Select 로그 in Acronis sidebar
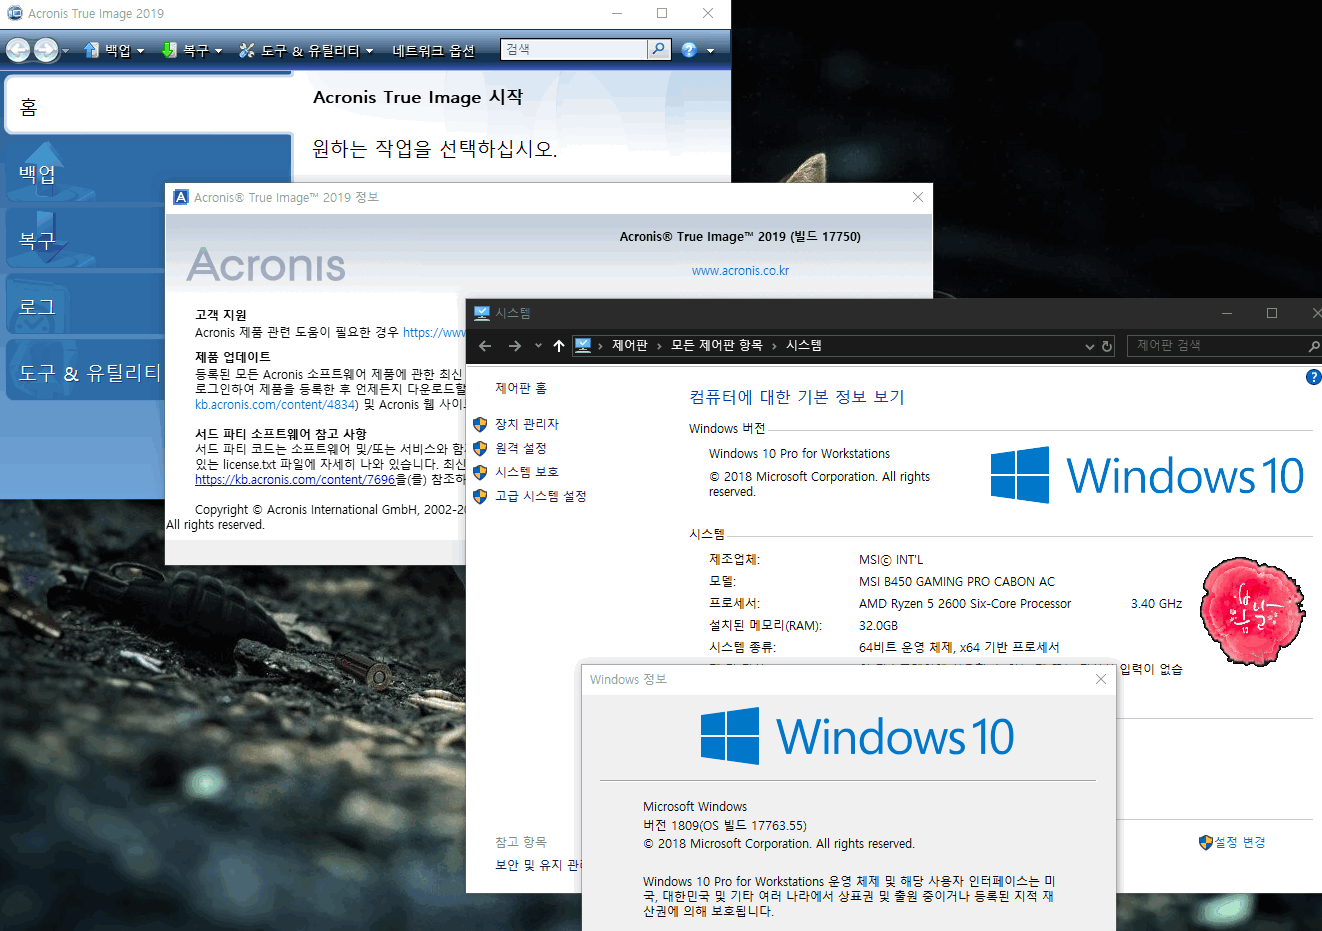Screen dimensions: 1322x931 click(85, 306)
